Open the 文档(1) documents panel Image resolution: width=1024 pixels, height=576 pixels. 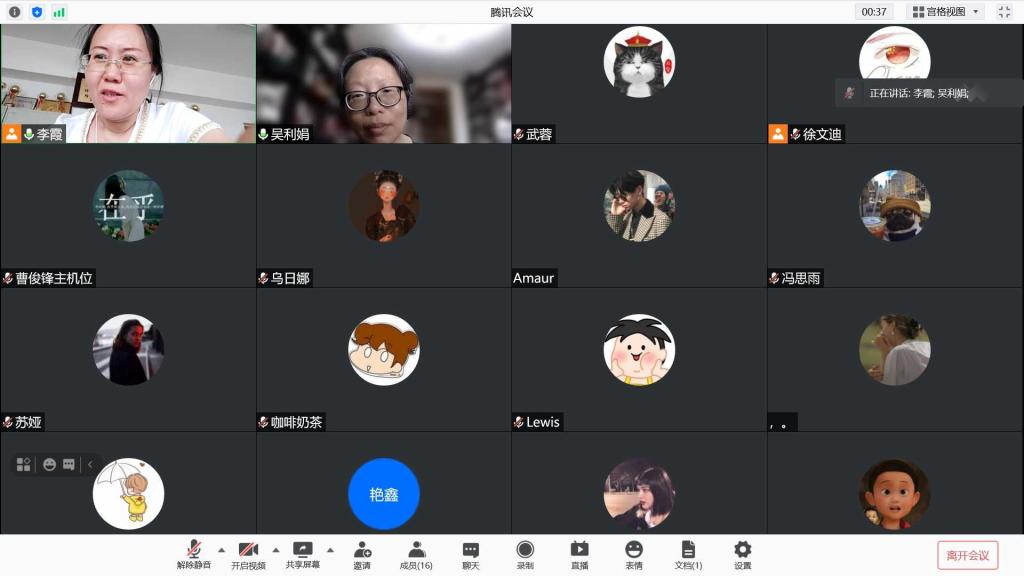tap(688, 554)
